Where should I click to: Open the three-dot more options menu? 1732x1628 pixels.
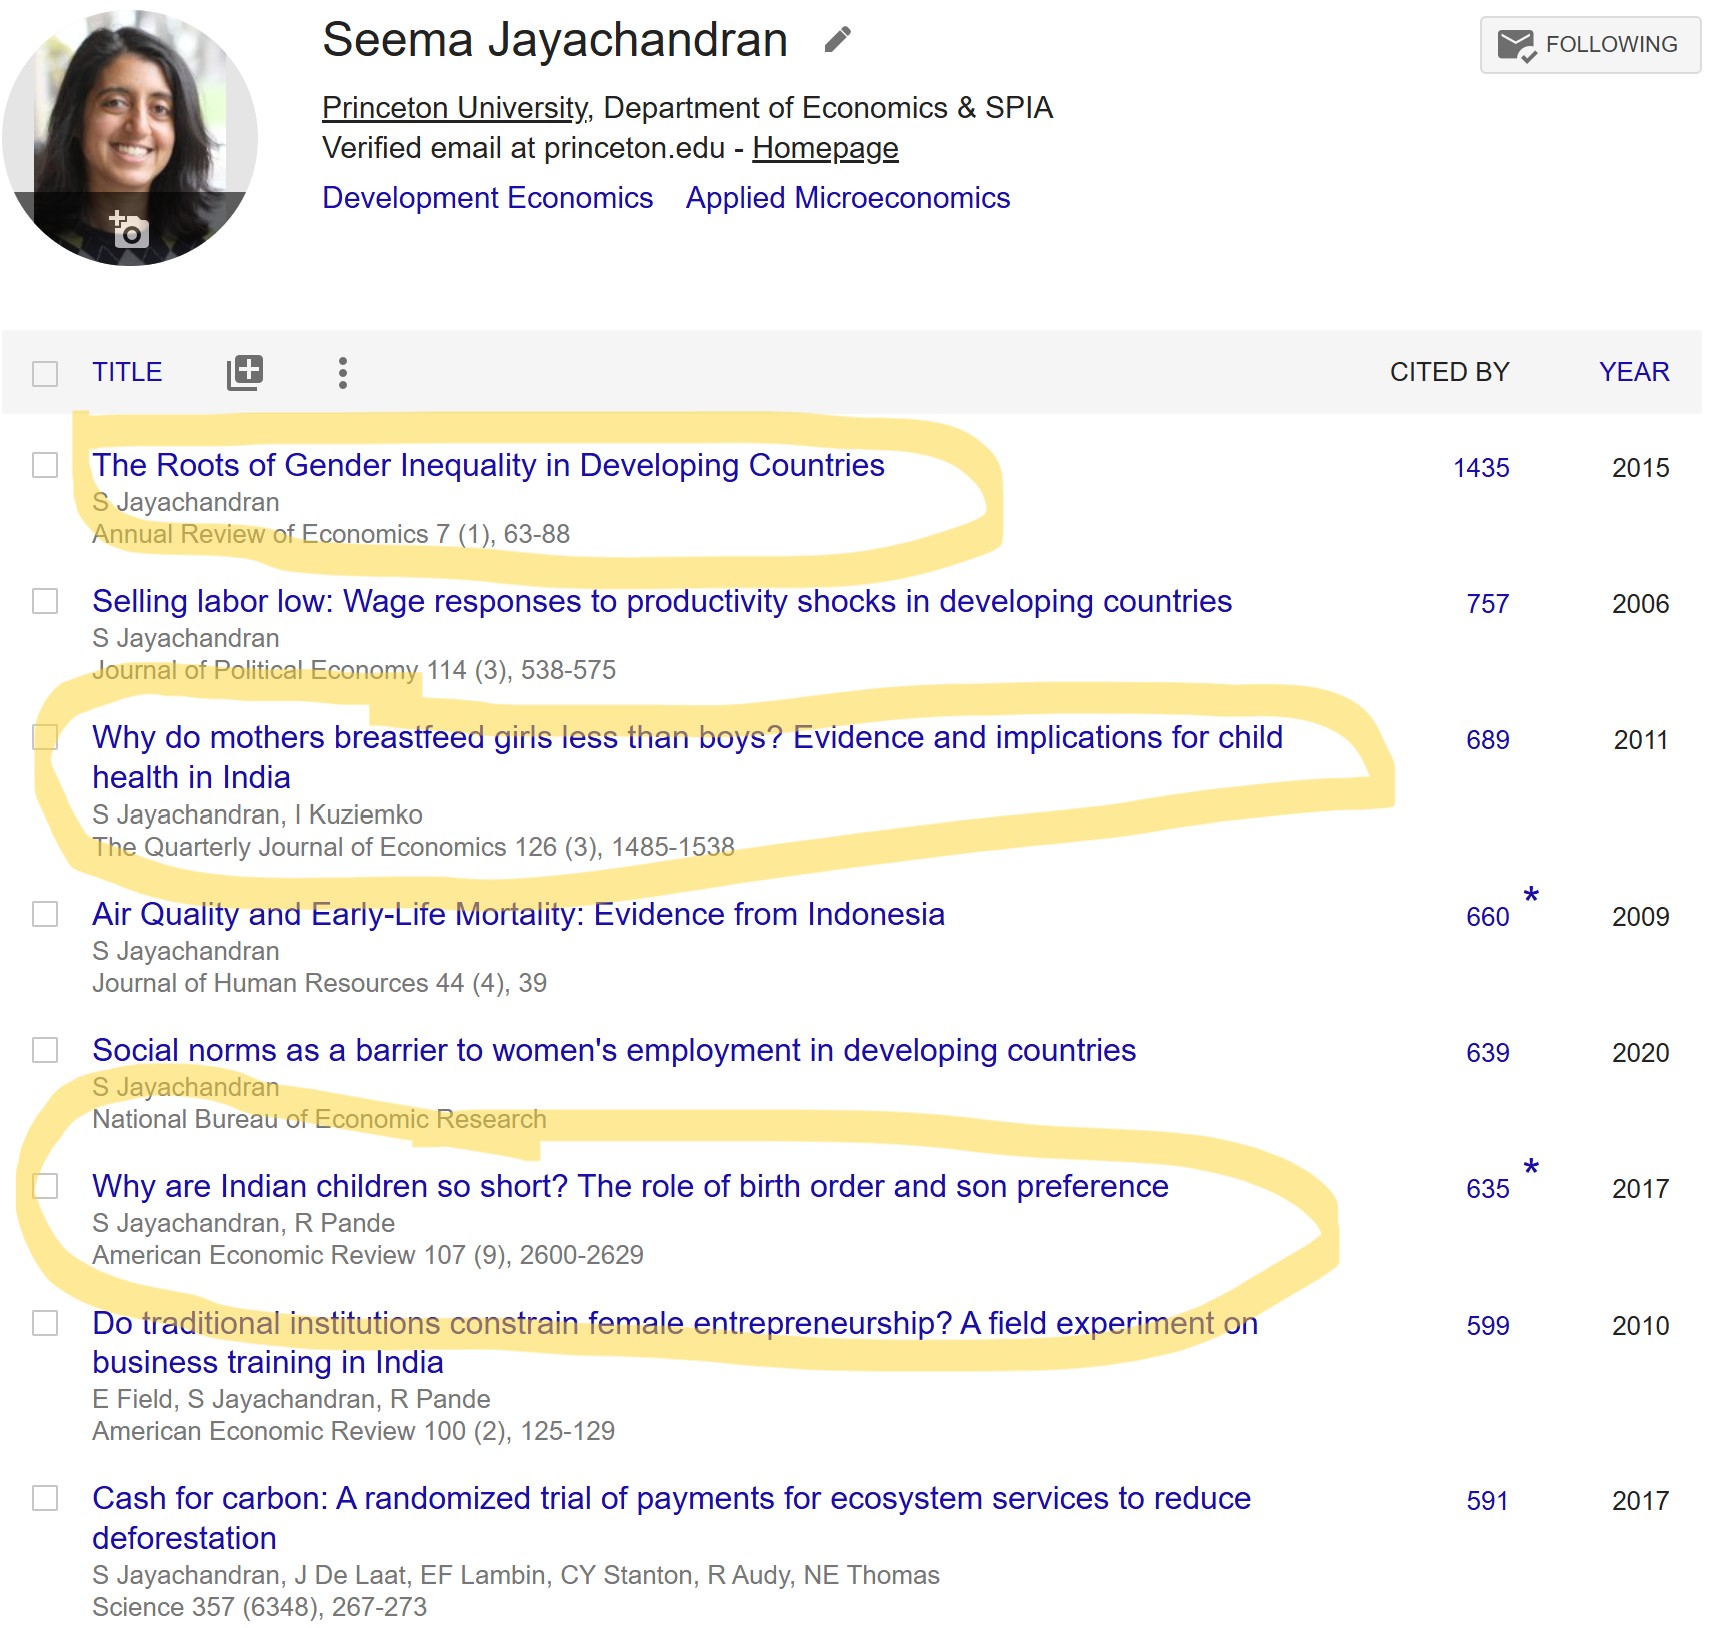coord(343,373)
